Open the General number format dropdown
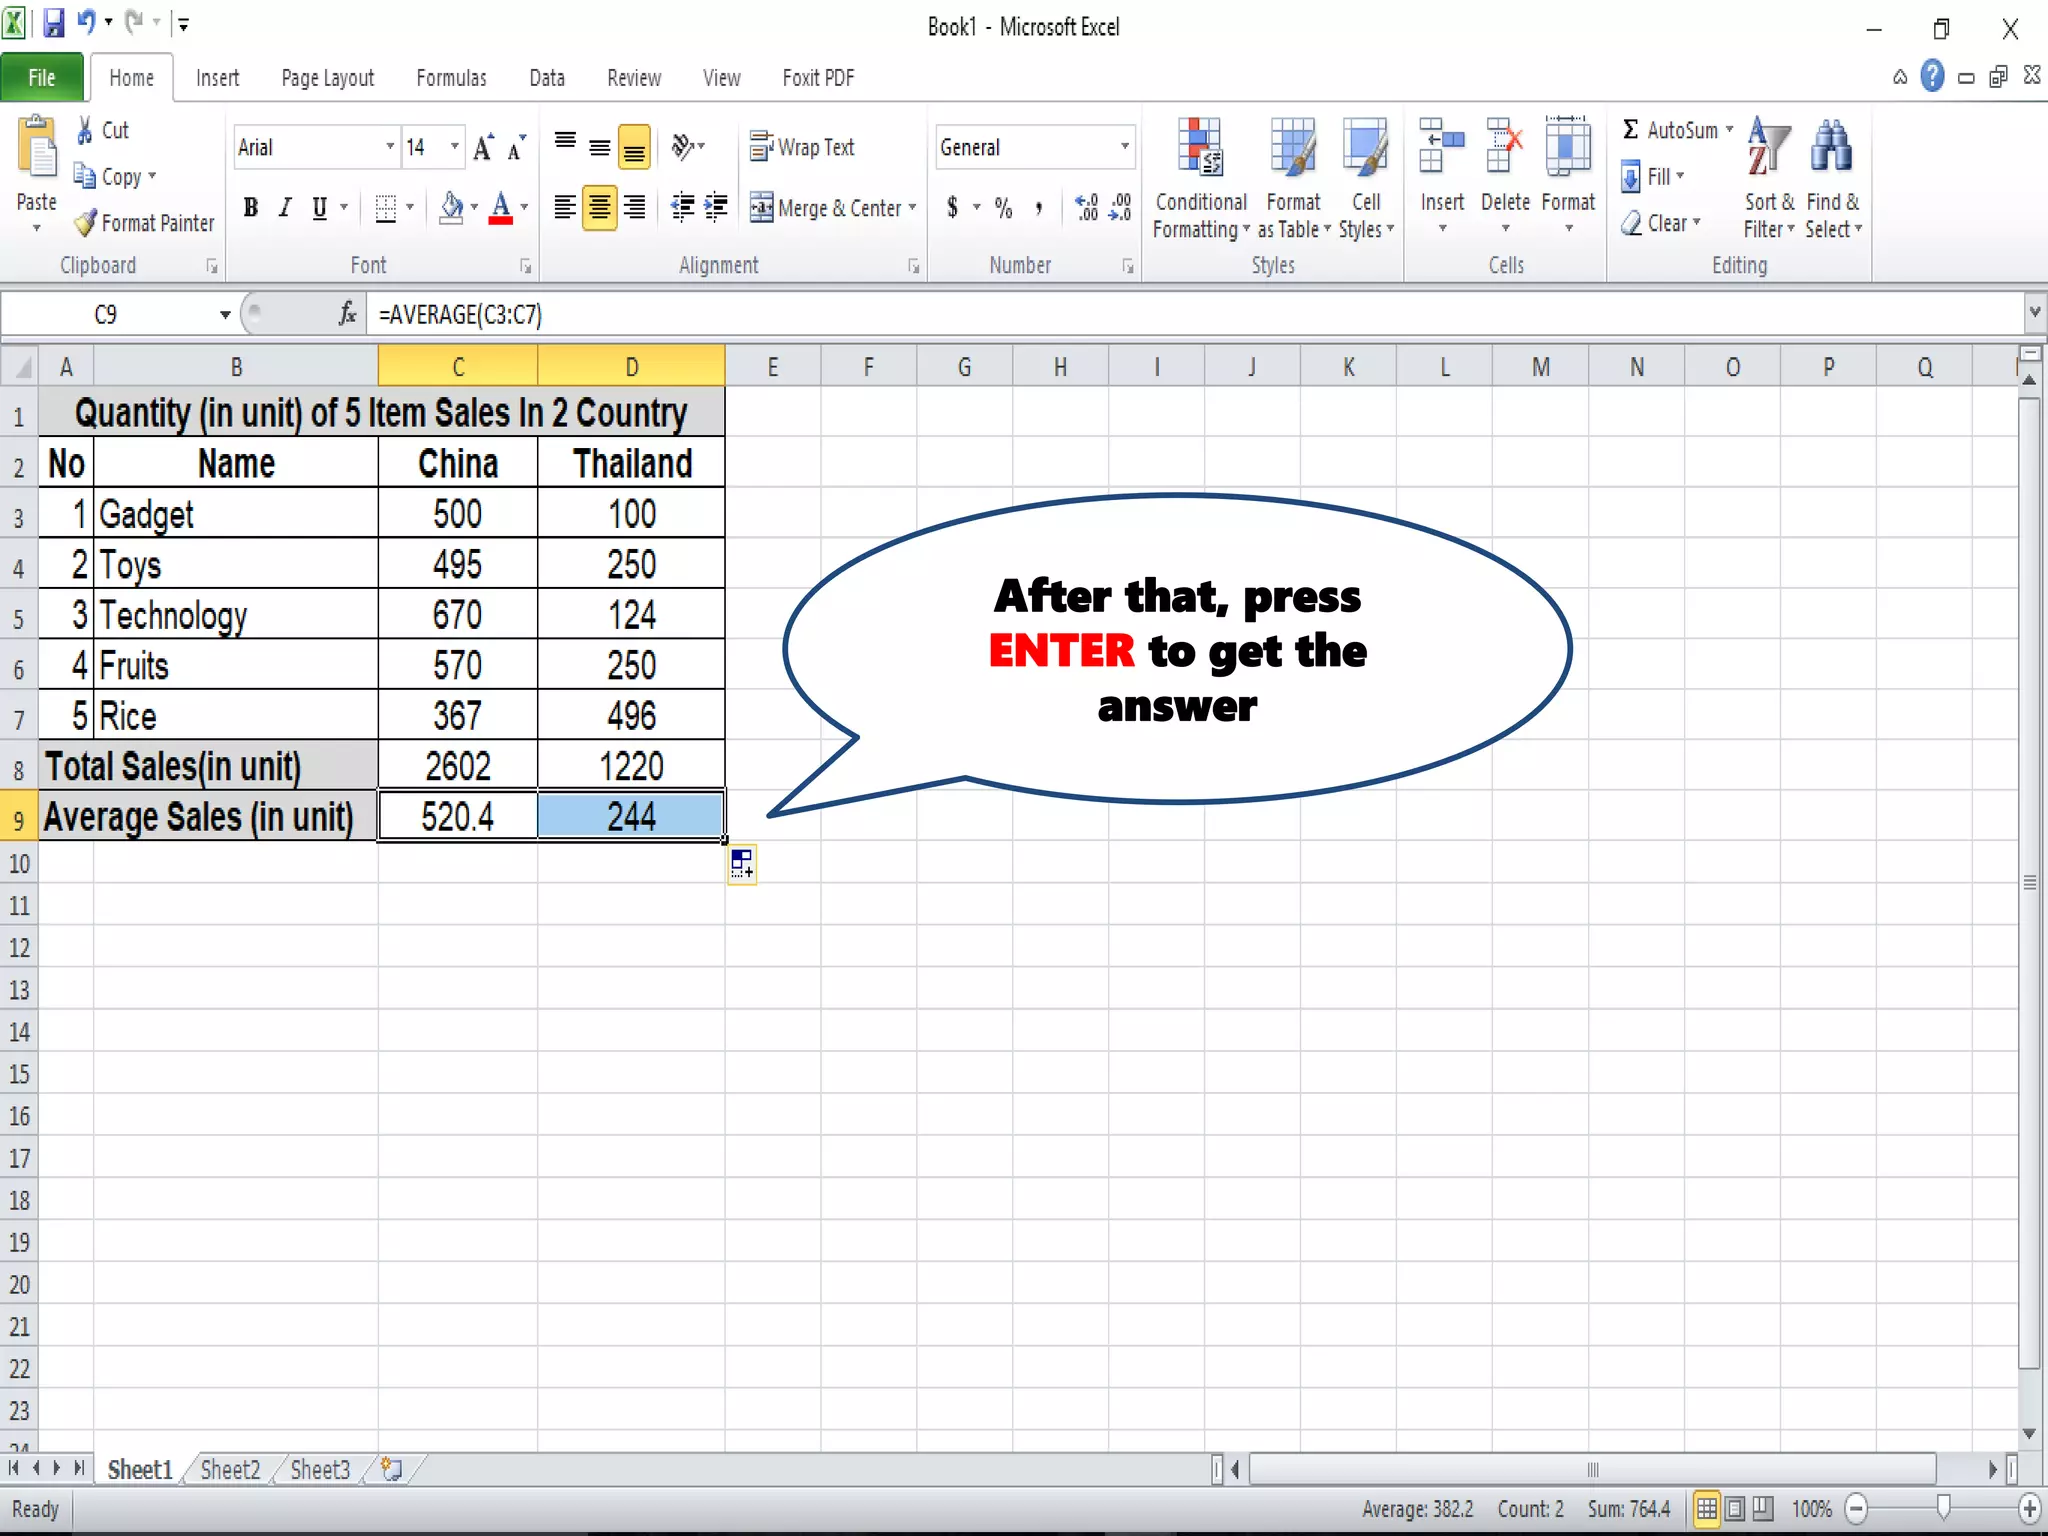2048x1536 pixels. point(1124,147)
